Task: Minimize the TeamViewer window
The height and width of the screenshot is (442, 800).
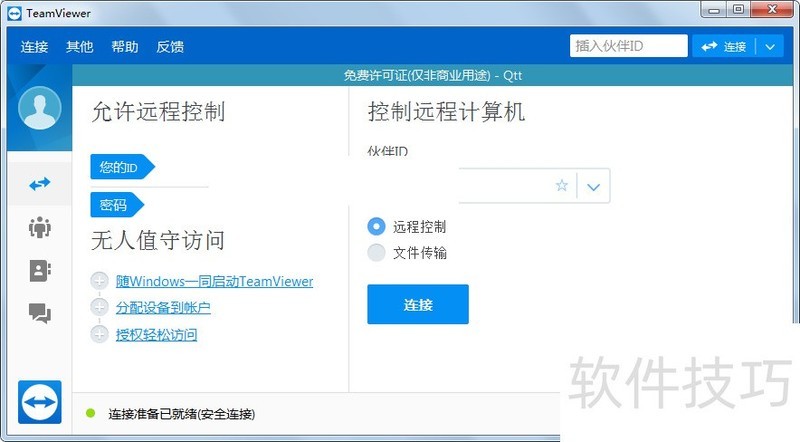Action: [714, 10]
